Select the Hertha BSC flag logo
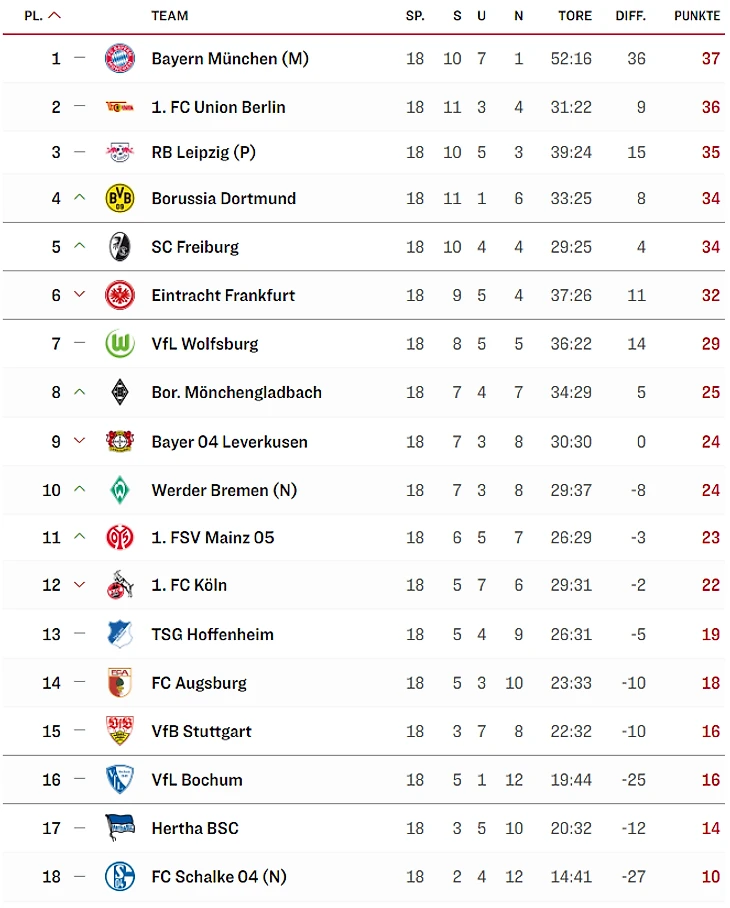The width and height of the screenshot is (730, 908). (x=120, y=828)
